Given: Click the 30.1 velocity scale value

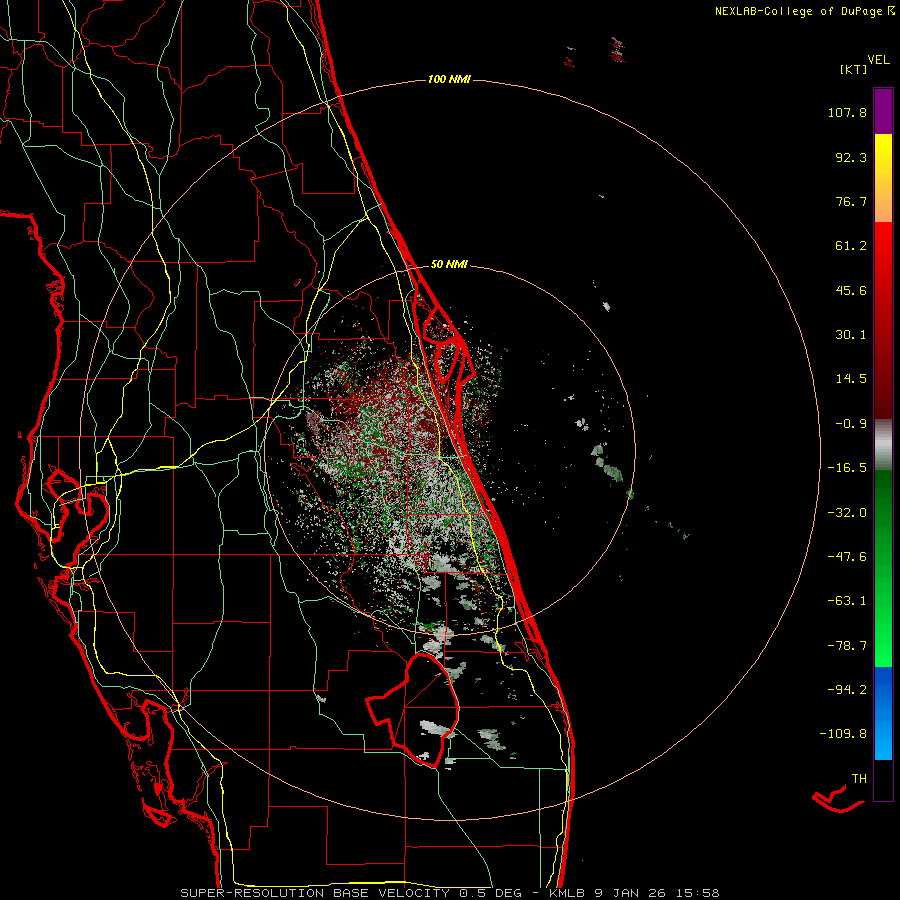Looking at the screenshot, I should point(851,335).
